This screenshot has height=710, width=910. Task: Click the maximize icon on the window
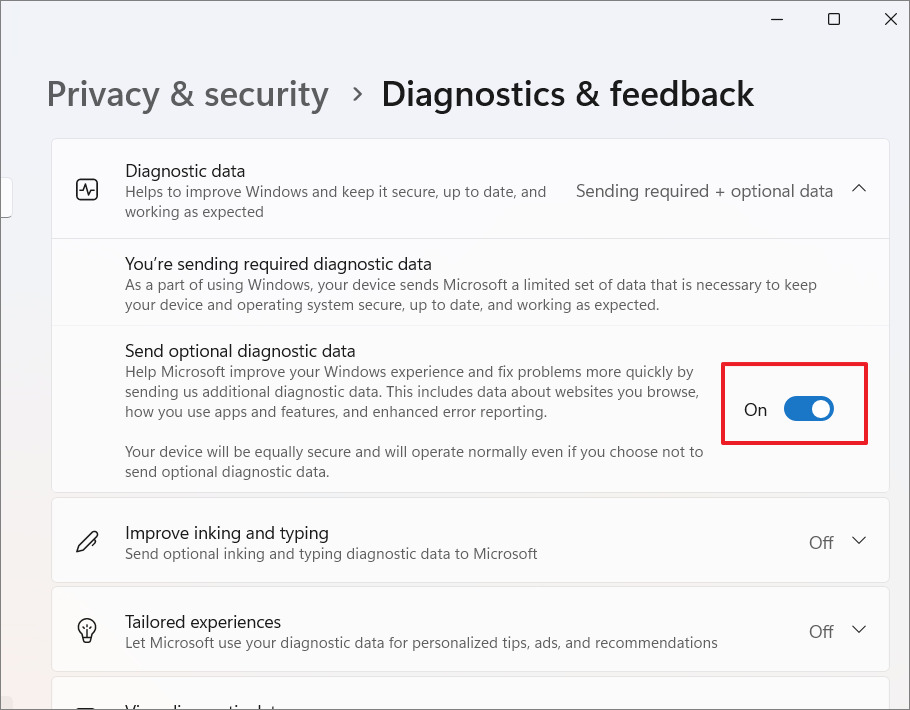pyautogui.click(x=833, y=18)
